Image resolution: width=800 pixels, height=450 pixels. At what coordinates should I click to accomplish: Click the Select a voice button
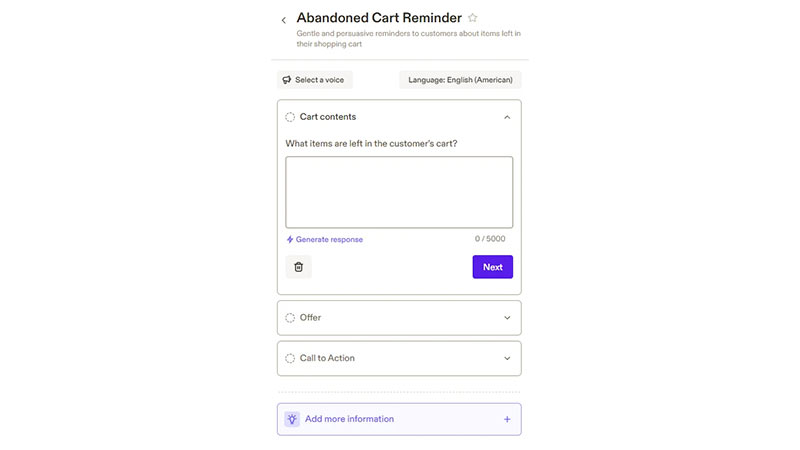tap(315, 80)
